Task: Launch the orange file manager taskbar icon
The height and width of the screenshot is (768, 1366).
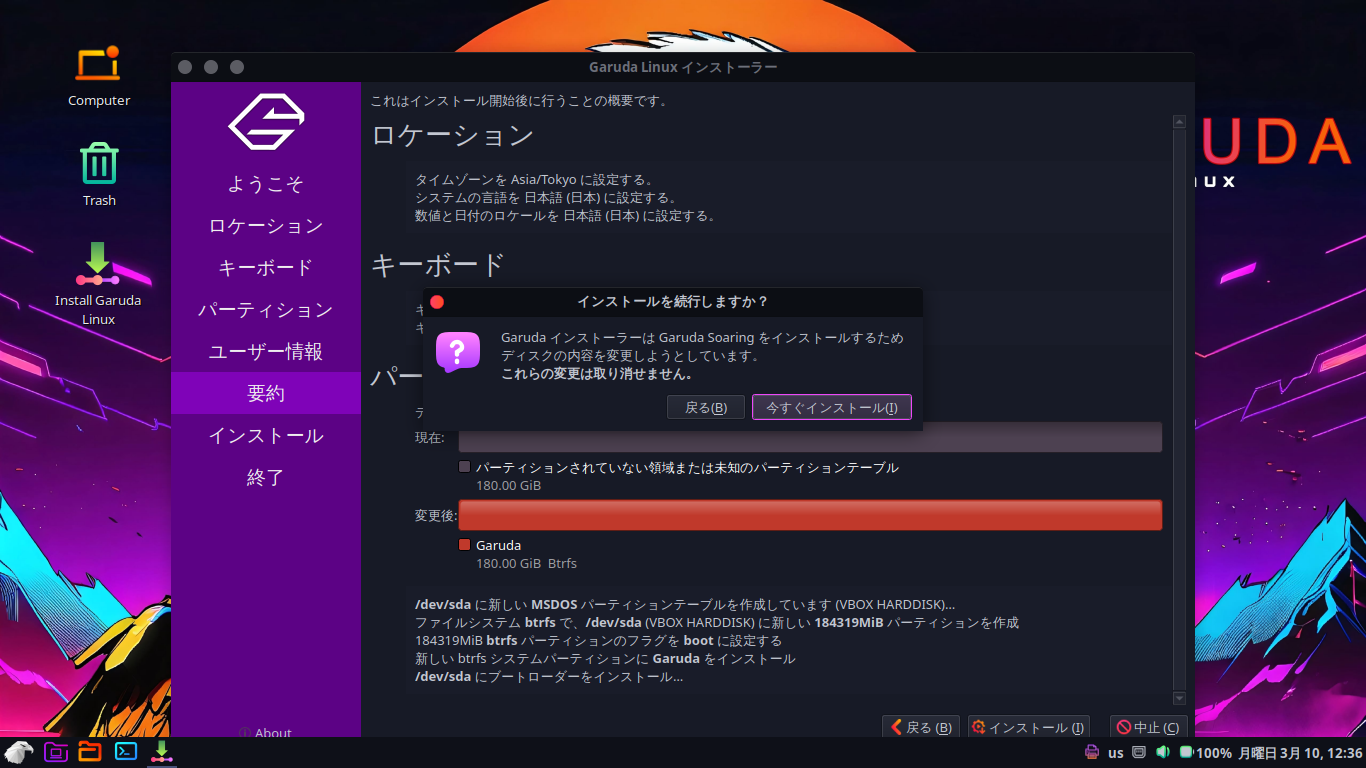Action: [x=90, y=752]
